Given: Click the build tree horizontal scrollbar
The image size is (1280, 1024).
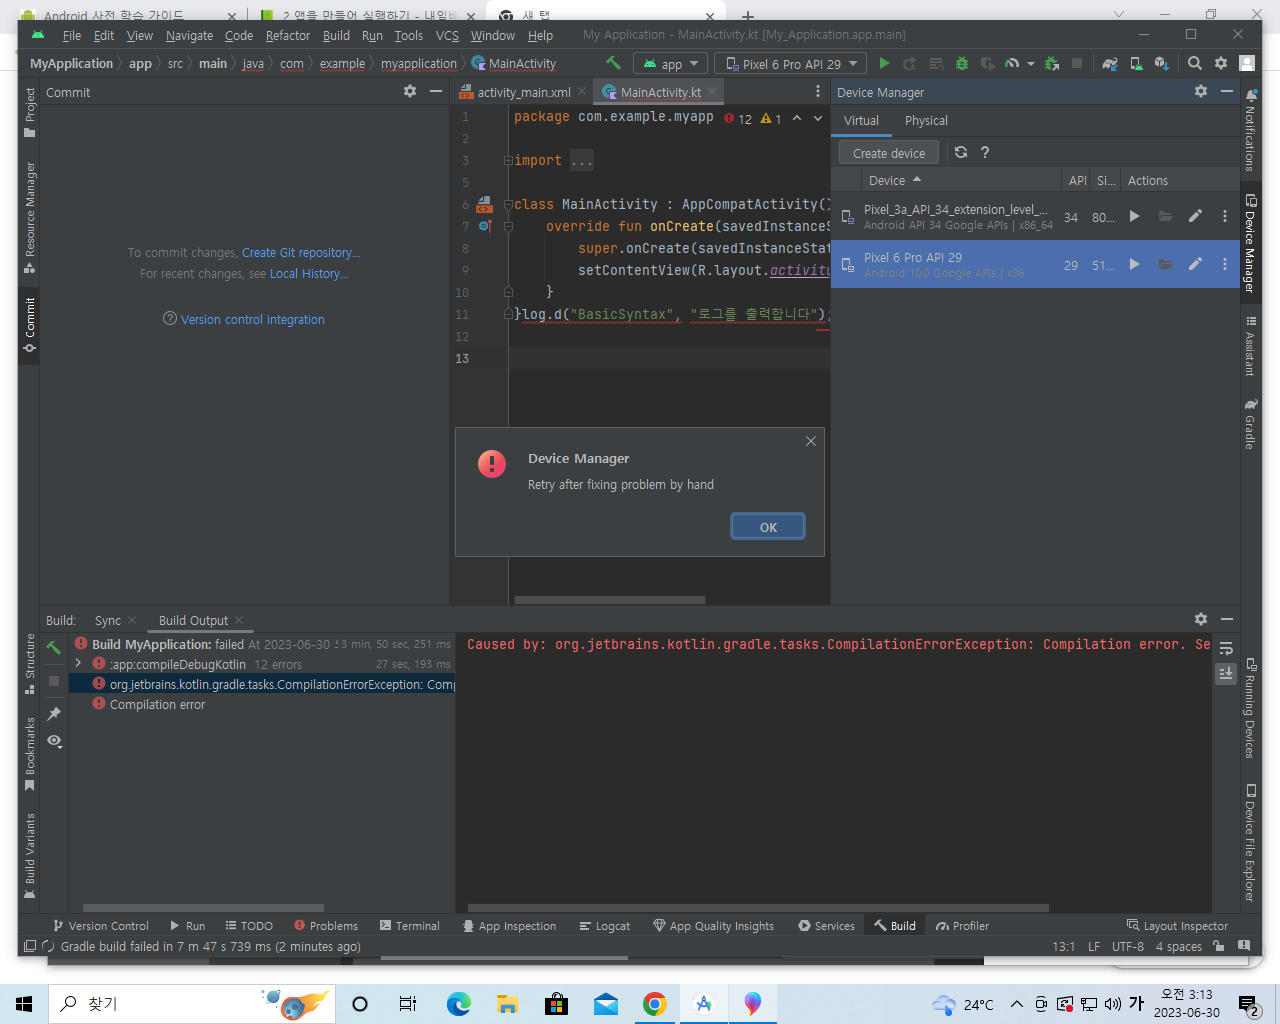Looking at the screenshot, I should click(203, 908).
